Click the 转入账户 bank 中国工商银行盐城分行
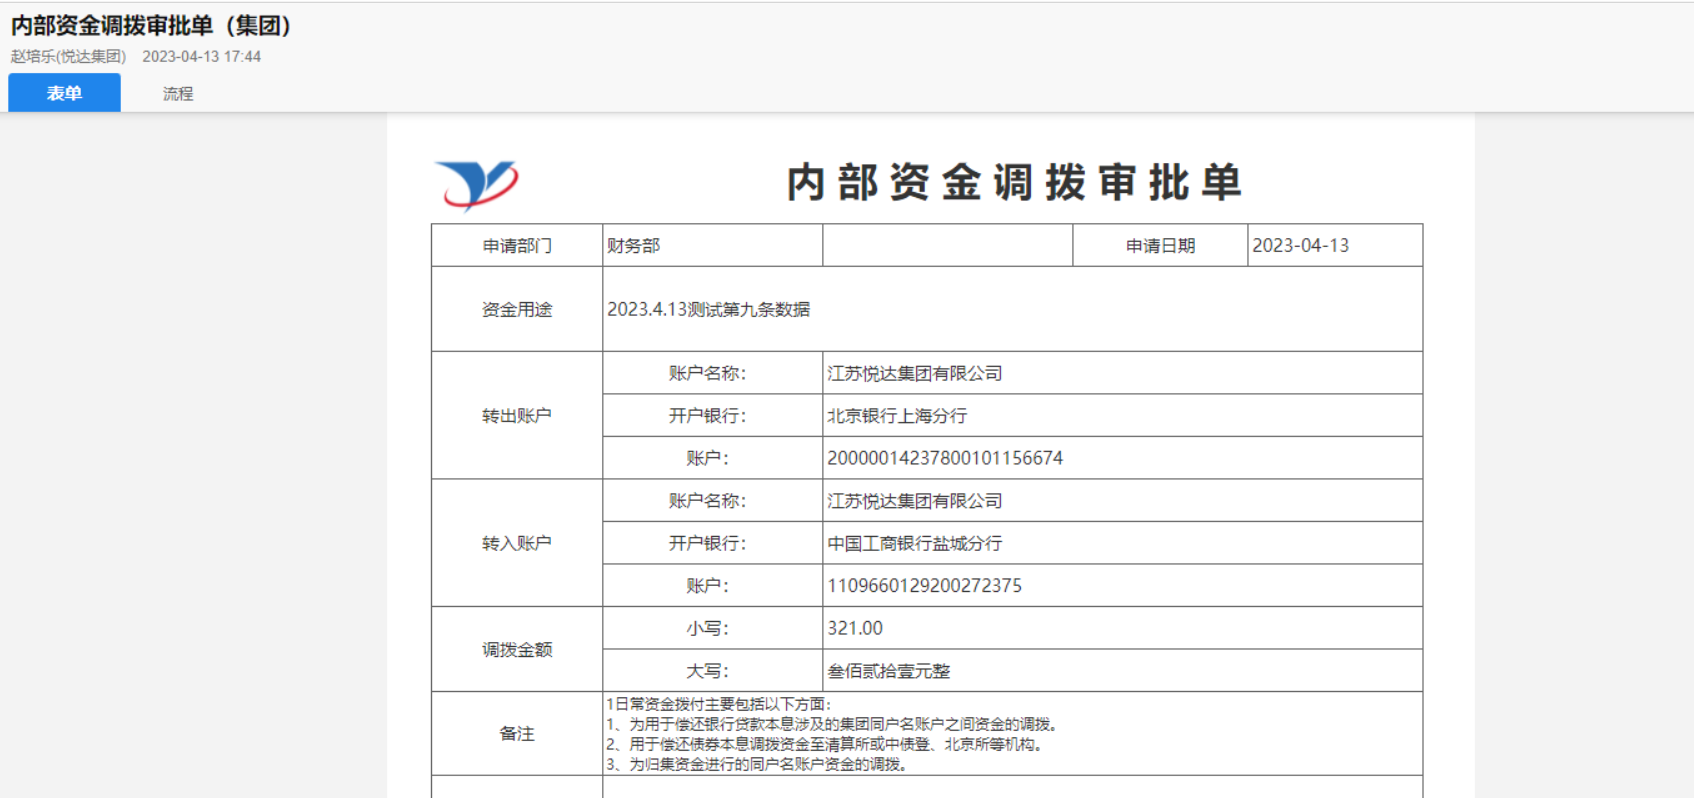 point(914,544)
